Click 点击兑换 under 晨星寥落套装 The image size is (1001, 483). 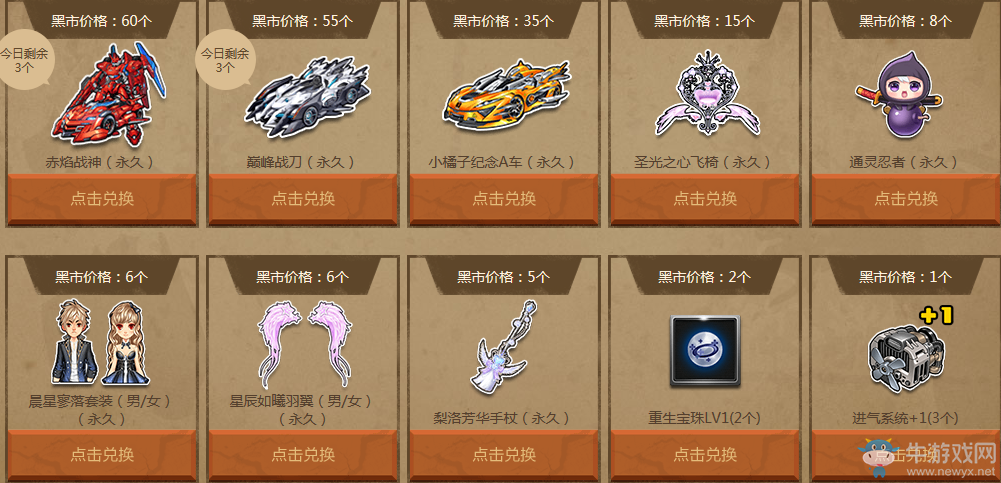[x=102, y=455]
